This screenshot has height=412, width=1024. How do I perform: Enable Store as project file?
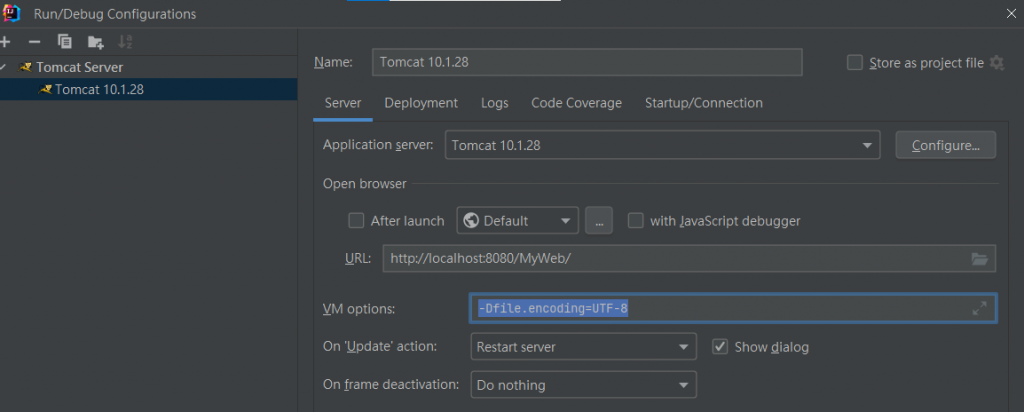[854, 63]
